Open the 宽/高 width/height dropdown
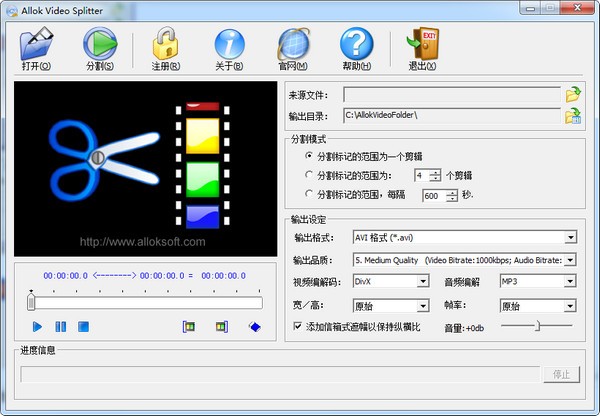The width and height of the screenshot is (600, 416). pyautogui.click(x=422, y=306)
